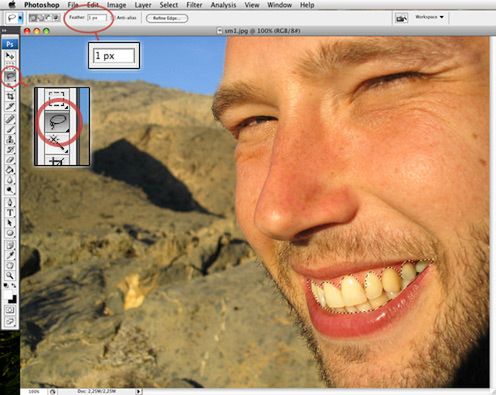Viewport: 496px width, 395px height.
Task: Open the Layer menu
Action: point(143,5)
